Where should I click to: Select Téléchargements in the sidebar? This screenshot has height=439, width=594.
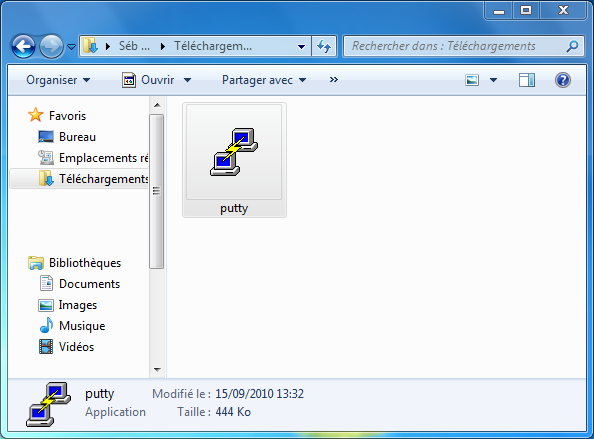coord(103,179)
